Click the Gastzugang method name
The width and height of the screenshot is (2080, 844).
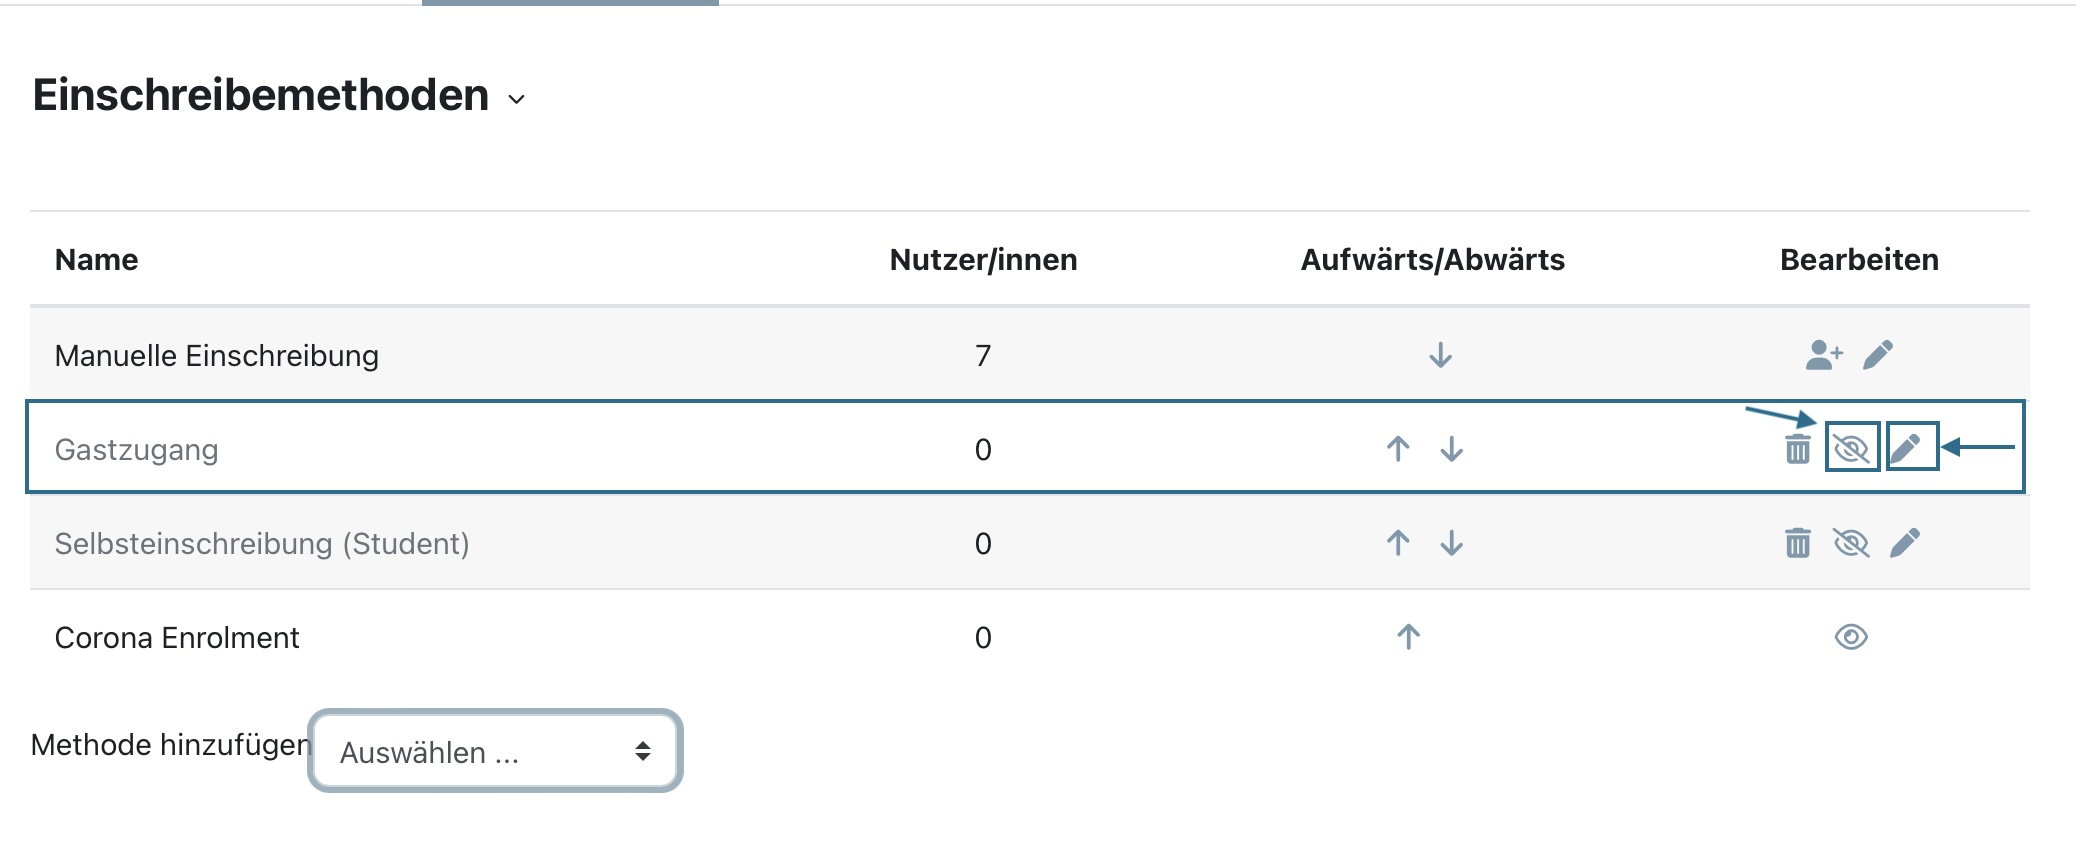coord(136,450)
